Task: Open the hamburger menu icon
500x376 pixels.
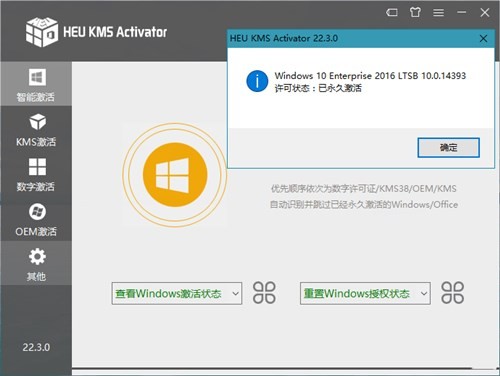Action: point(438,13)
